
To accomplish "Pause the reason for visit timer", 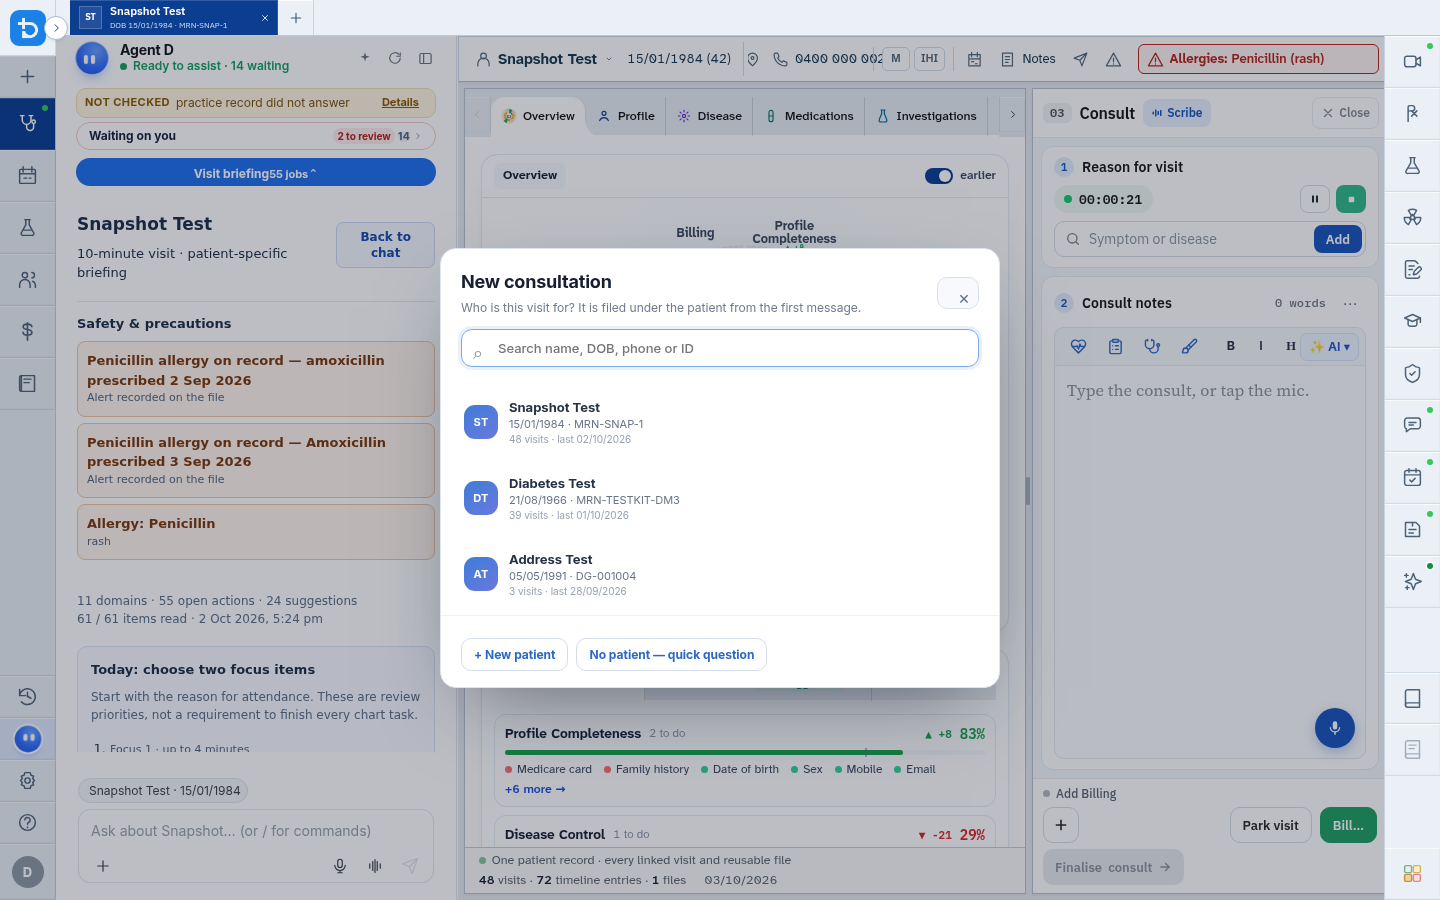I will tap(1314, 199).
